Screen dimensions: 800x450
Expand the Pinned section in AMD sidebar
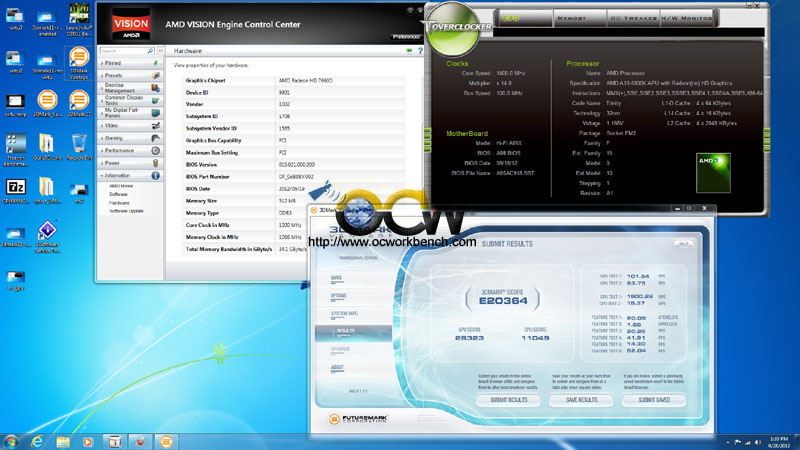[130, 63]
